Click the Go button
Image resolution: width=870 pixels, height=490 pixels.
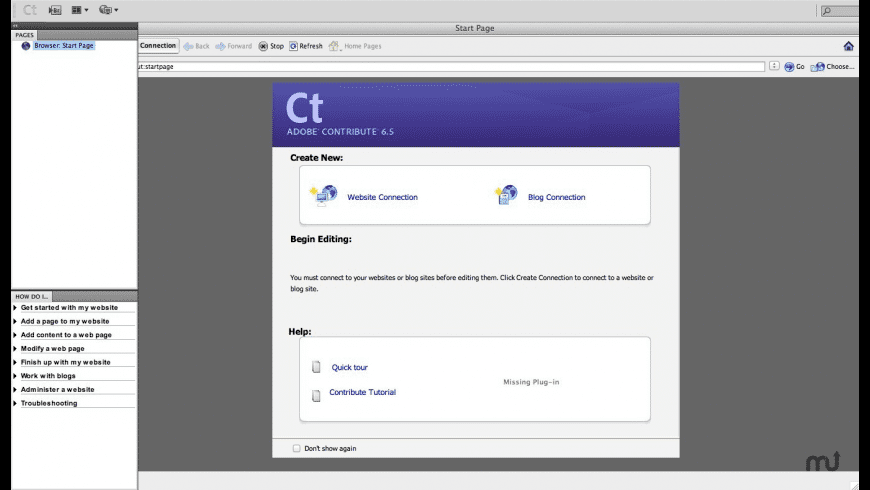click(794, 67)
